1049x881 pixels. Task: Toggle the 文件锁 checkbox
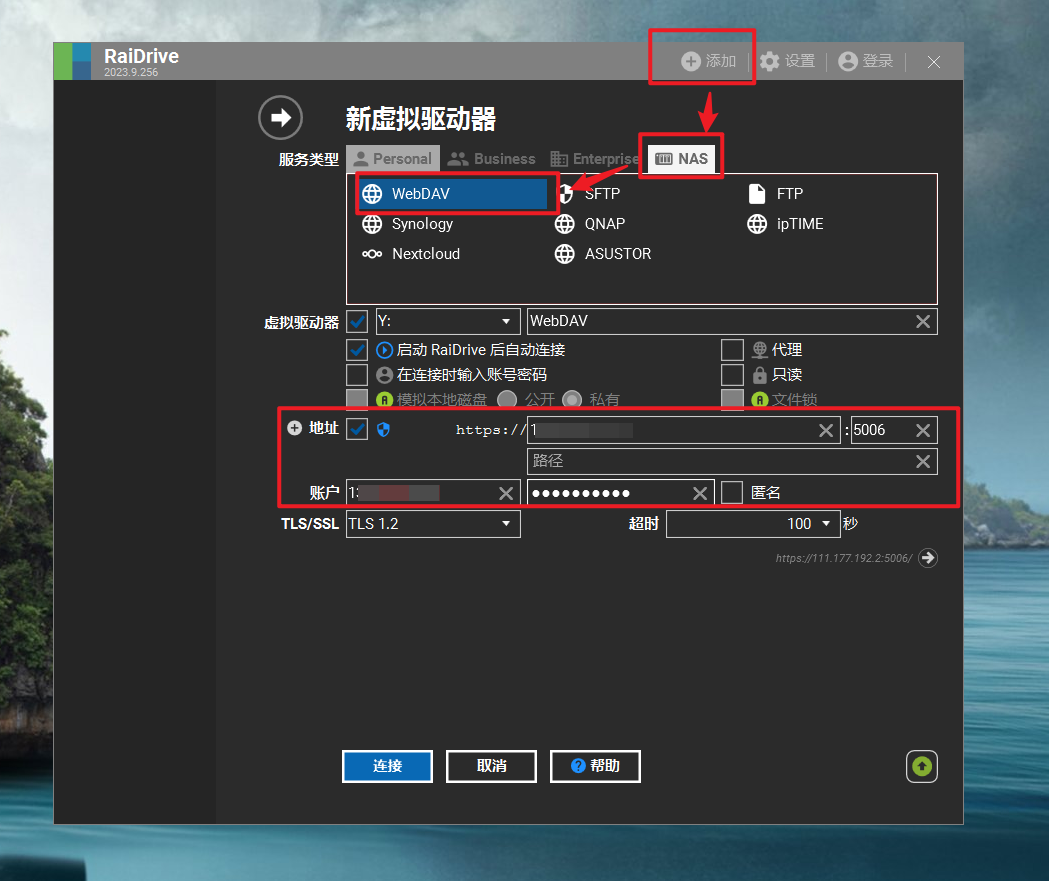[733, 399]
